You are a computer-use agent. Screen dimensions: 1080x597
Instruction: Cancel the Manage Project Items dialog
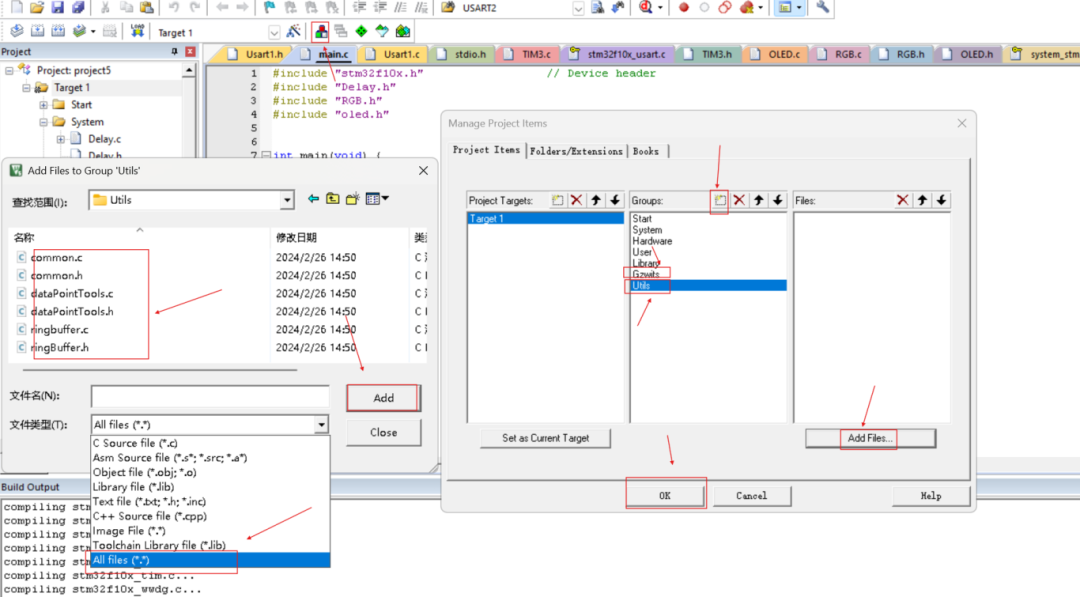[751, 496]
